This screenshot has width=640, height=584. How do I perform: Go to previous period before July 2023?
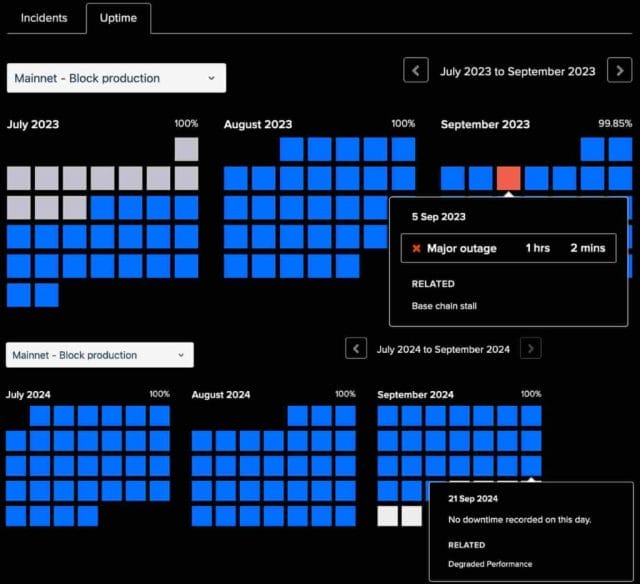click(416, 71)
